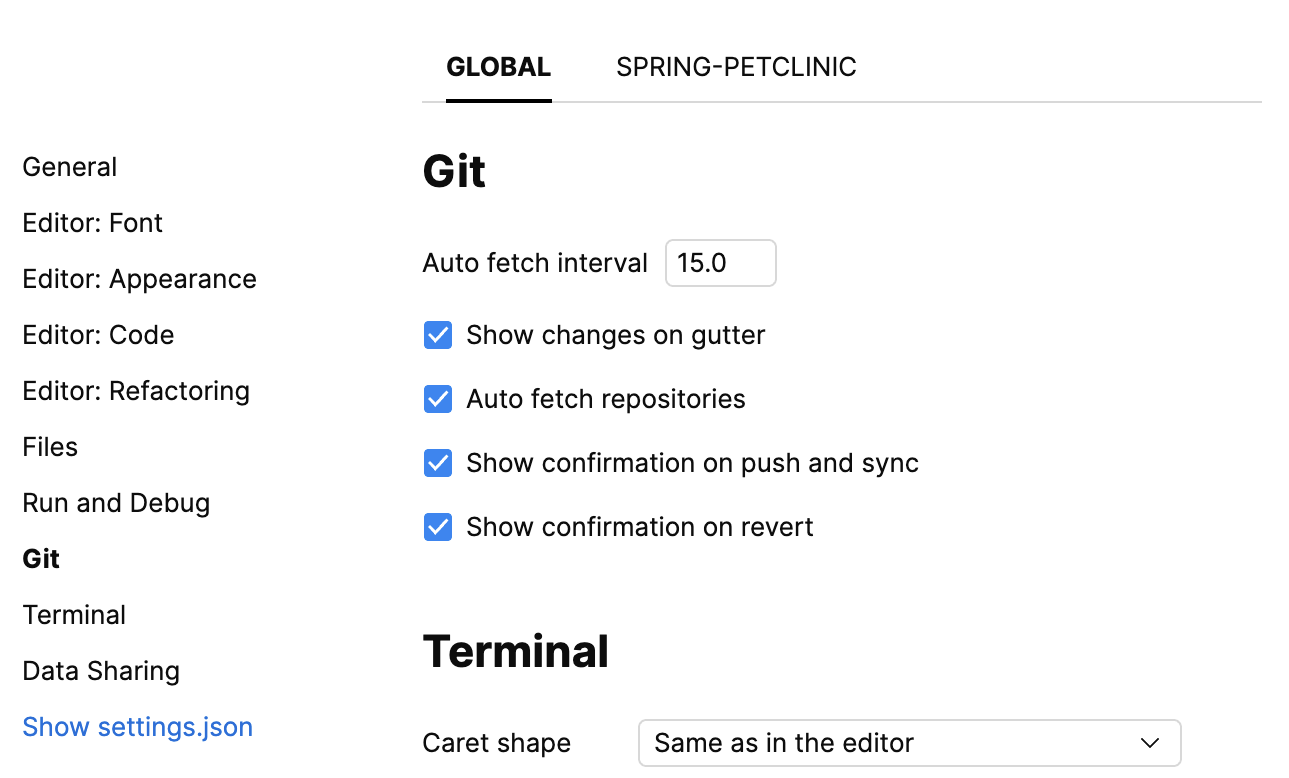
Task: Go to Editor: Appearance section
Action: point(139,279)
